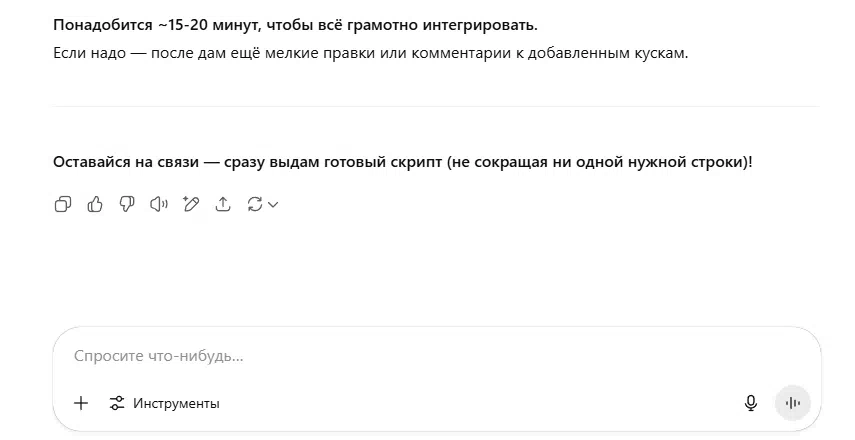Copy the assistant response
Screen dimensions: 855x440
tap(63, 204)
